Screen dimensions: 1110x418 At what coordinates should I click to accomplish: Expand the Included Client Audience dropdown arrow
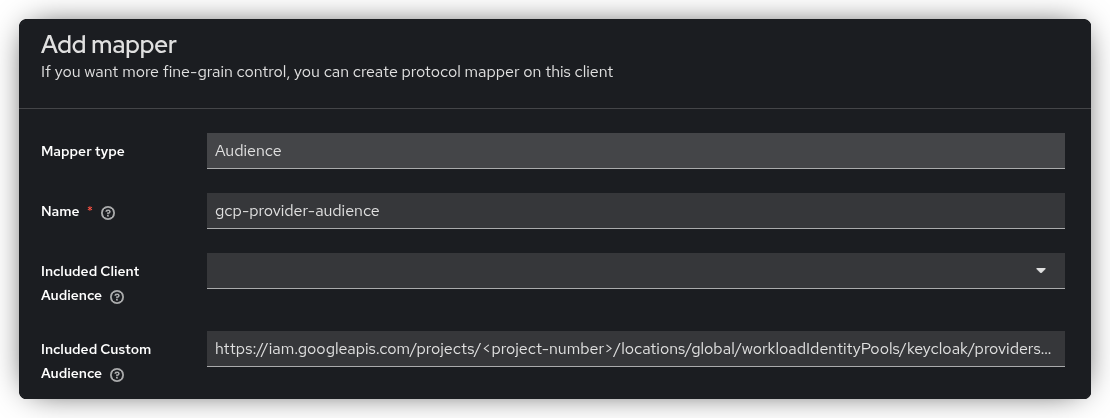1040,271
